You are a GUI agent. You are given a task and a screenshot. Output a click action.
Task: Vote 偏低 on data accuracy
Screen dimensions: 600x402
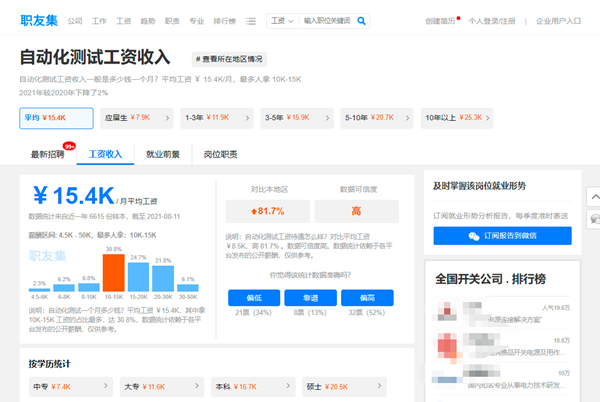point(254,298)
